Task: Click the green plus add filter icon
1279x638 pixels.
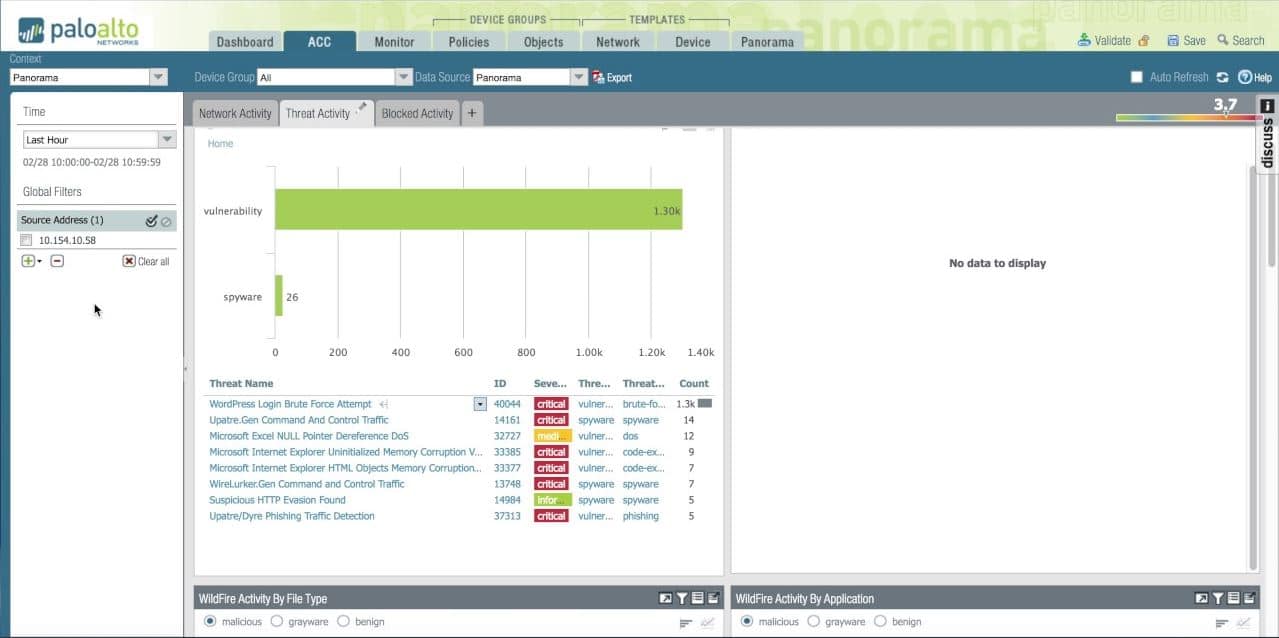Action: pos(28,261)
